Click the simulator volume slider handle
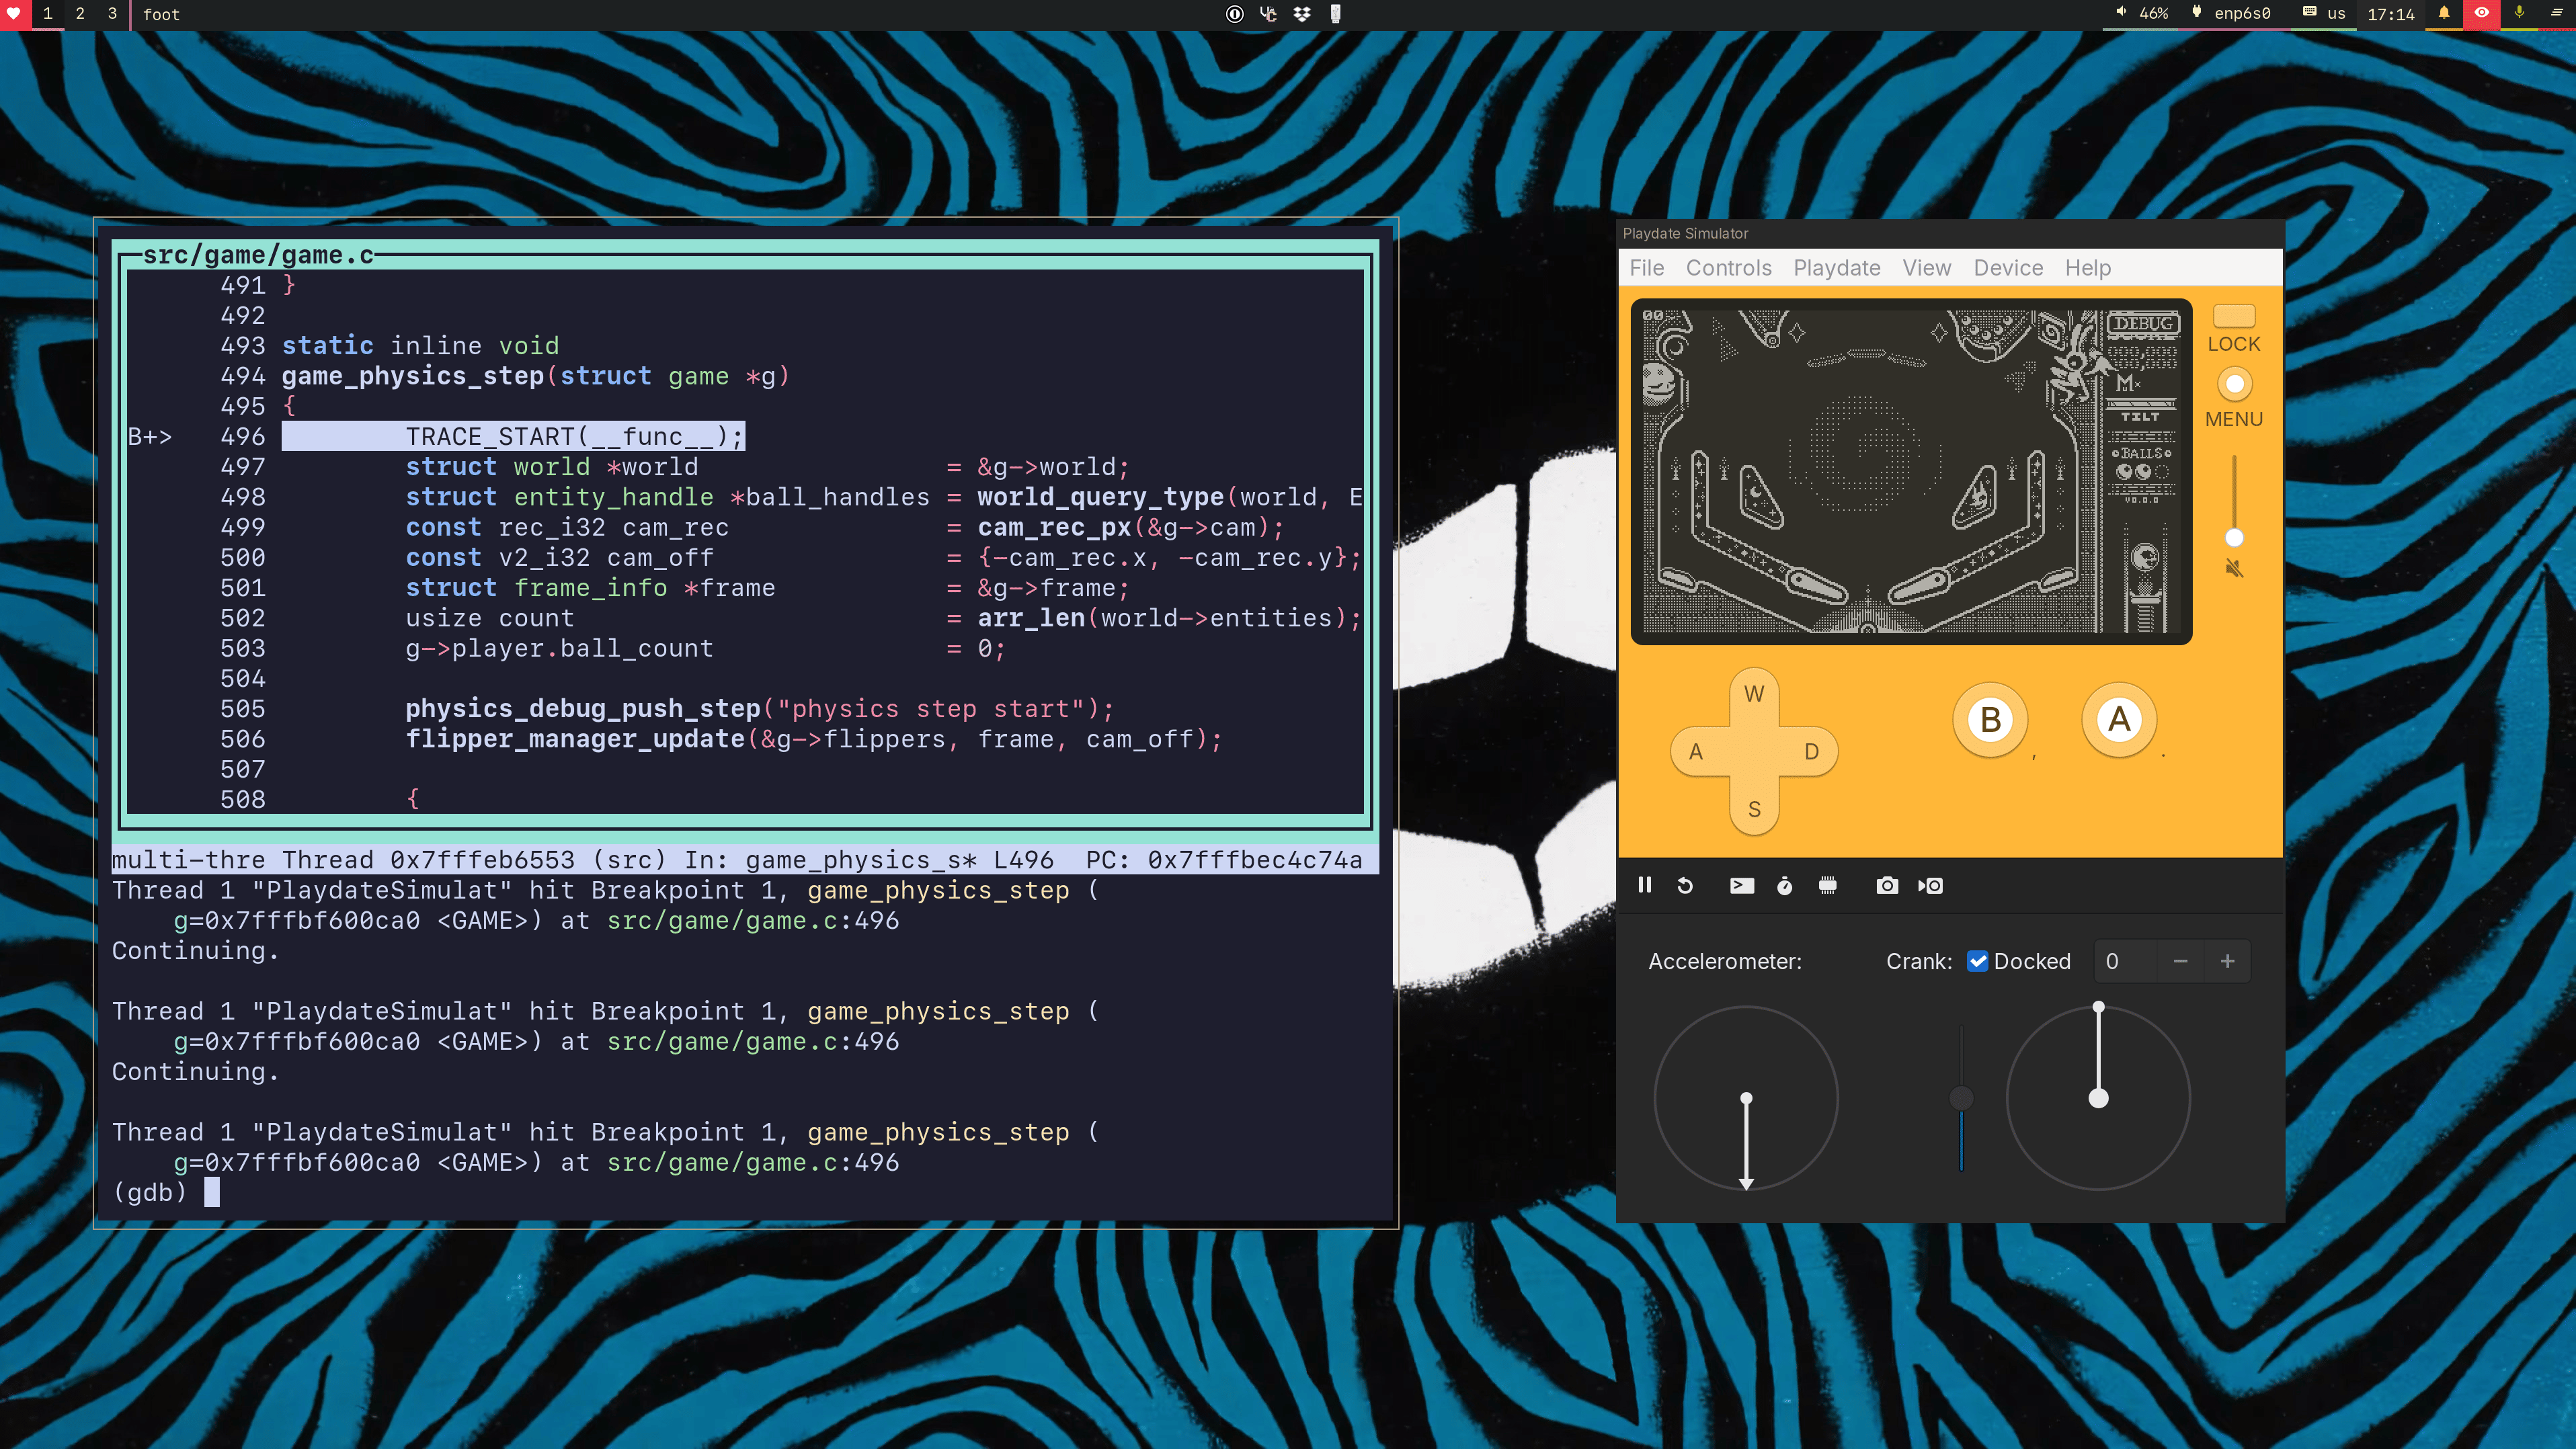 tap(2234, 538)
